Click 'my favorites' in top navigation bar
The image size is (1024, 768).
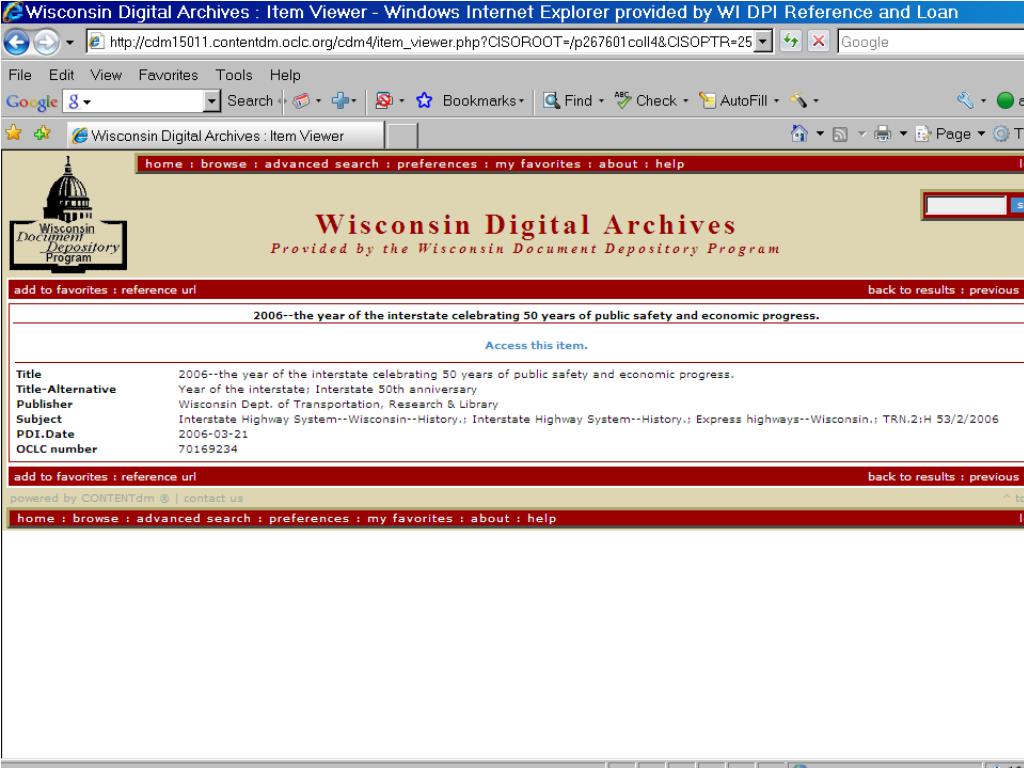click(537, 164)
